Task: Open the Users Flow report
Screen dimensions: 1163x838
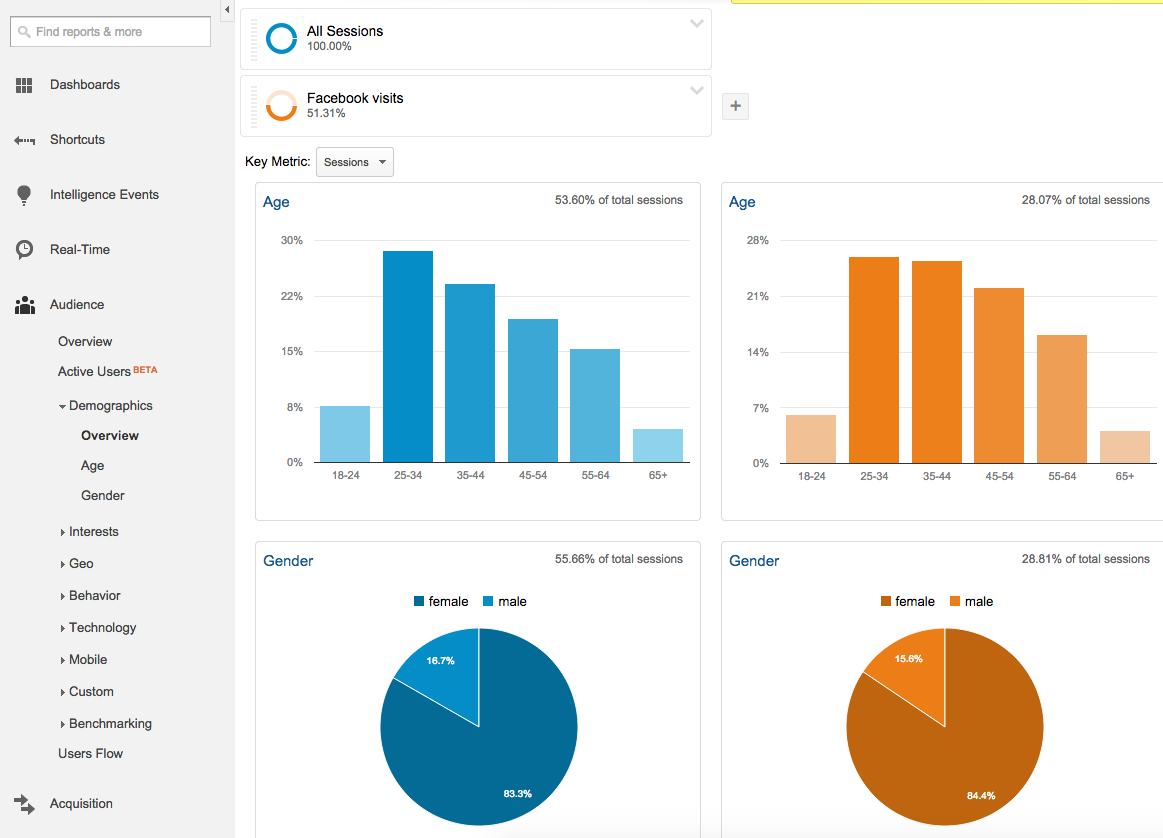Action: pyautogui.click(x=90, y=753)
